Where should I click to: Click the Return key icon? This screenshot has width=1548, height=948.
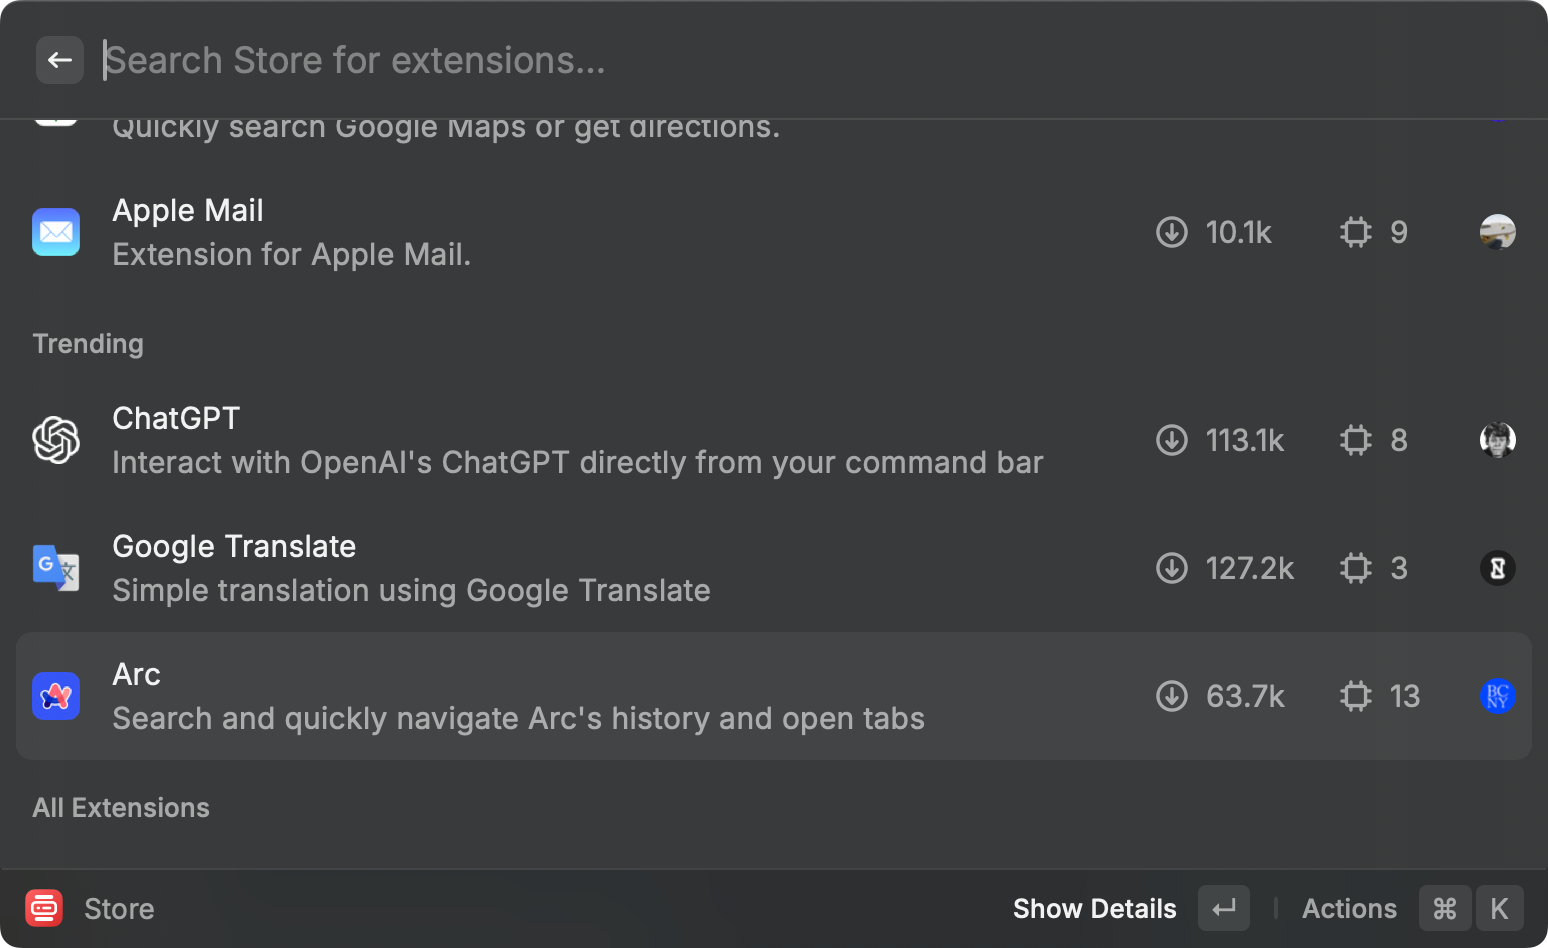(1224, 908)
